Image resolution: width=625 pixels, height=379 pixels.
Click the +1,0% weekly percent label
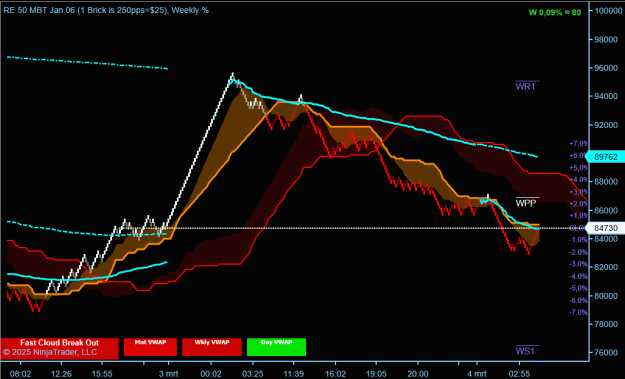tap(578, 216)
